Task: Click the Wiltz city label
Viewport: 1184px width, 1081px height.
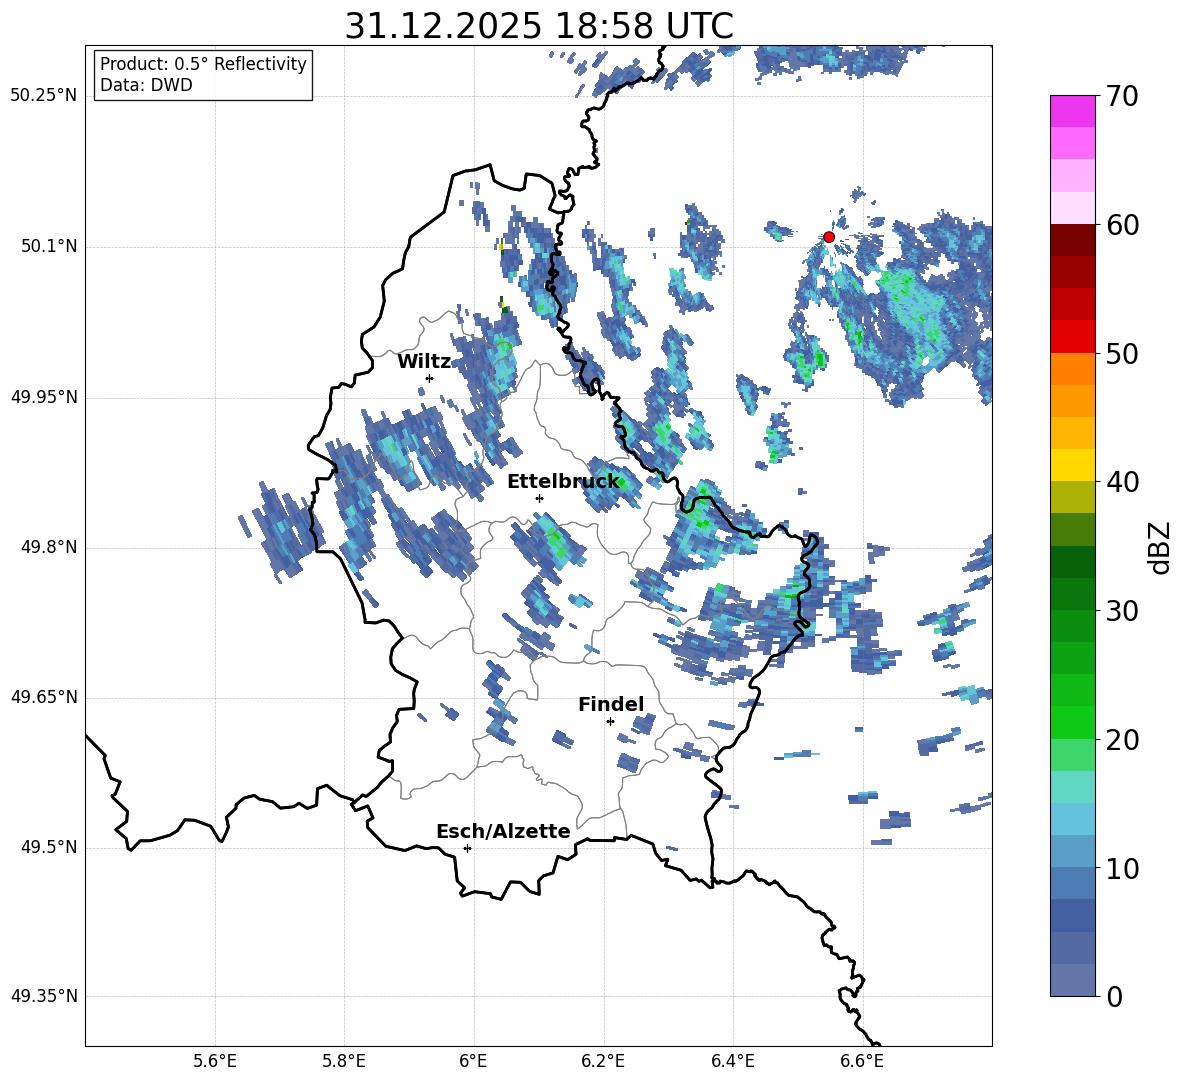Action: [x=424, y=362]
